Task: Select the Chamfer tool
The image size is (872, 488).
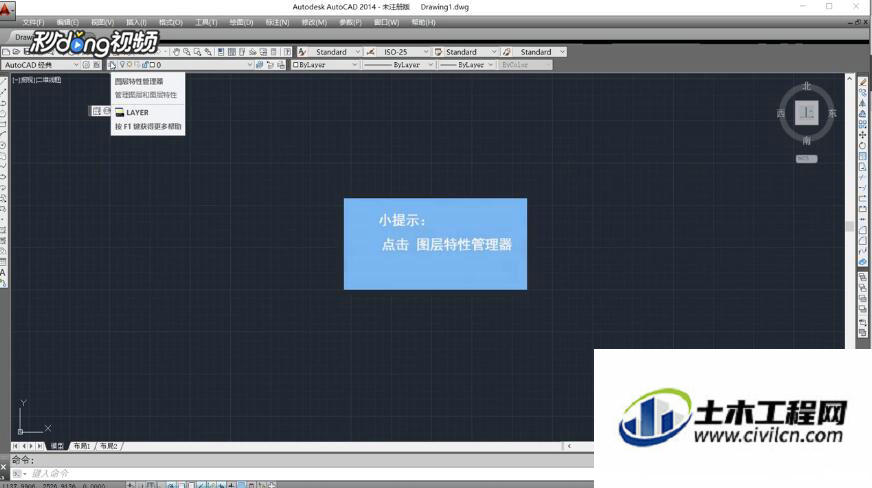Action: [863, 230]
